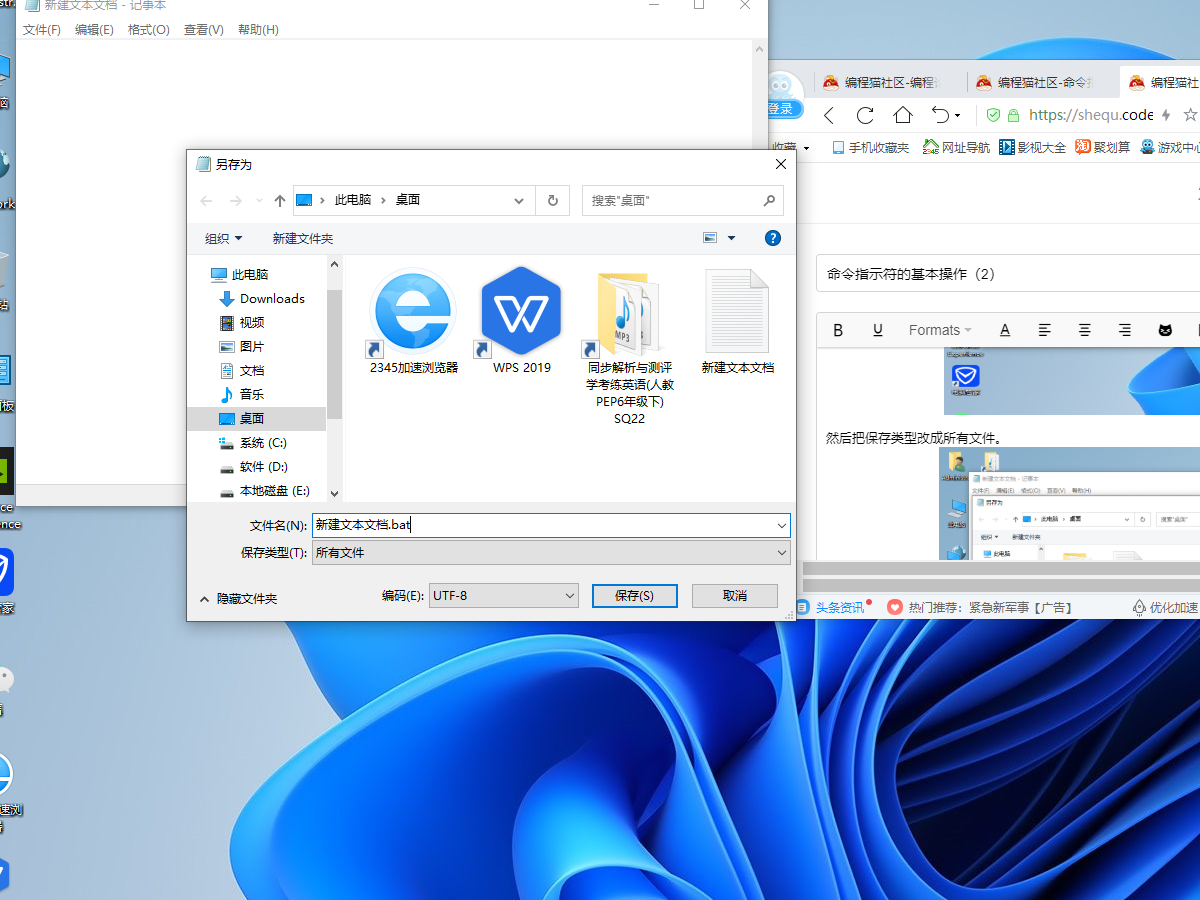This screenshot has width=1200, height=900.
Task: Switch to the 编程猫社区-编程 browser tab
Action: pyautogui.click(x=890, y=83)
